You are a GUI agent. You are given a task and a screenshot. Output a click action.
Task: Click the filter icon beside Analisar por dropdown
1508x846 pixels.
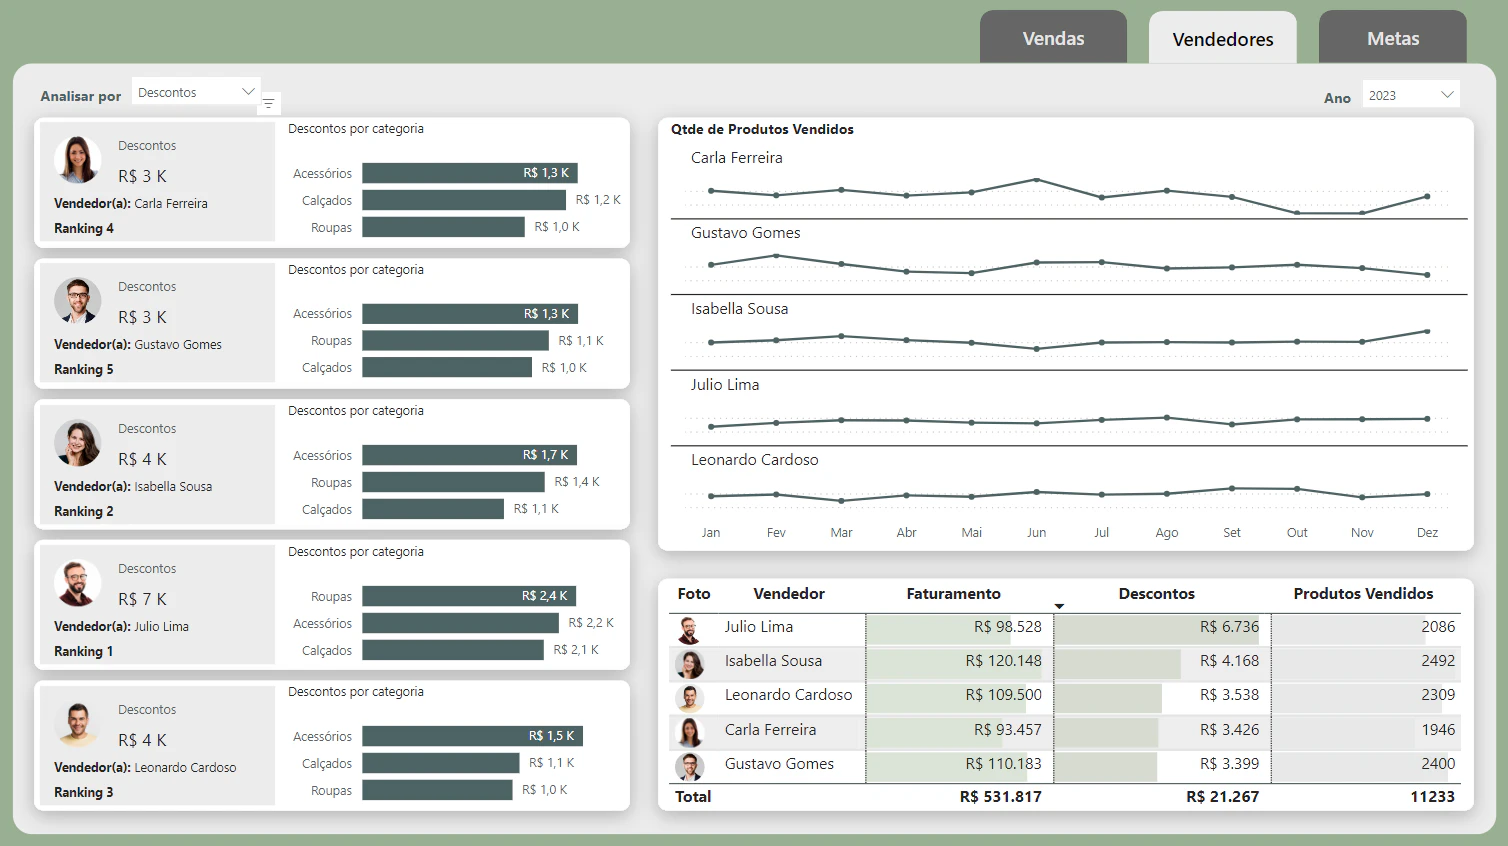(268, 104)
